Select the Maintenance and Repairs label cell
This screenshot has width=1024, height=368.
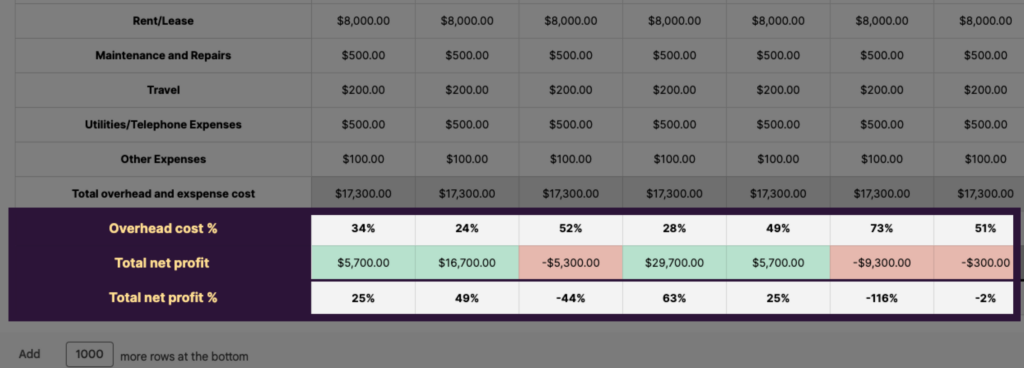[163, 55]
